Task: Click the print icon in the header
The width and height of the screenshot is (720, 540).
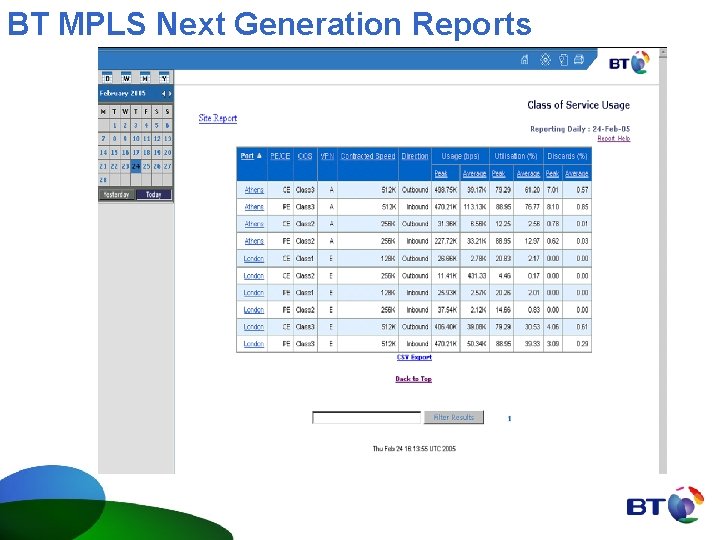Action: [x=579, y=59]
